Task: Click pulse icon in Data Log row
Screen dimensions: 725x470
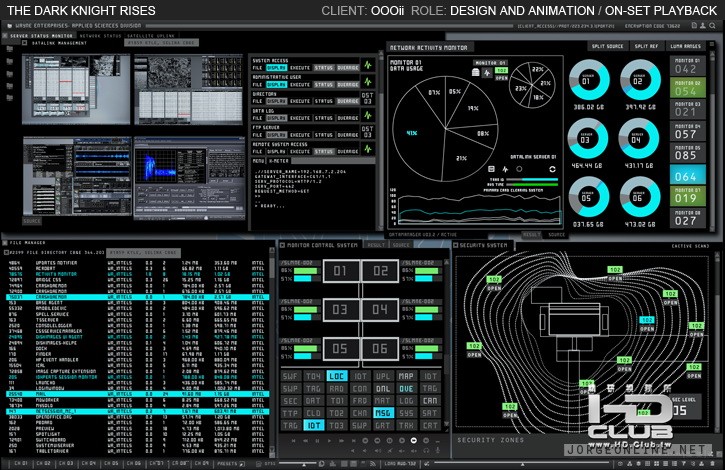Action: click(368, 115)
